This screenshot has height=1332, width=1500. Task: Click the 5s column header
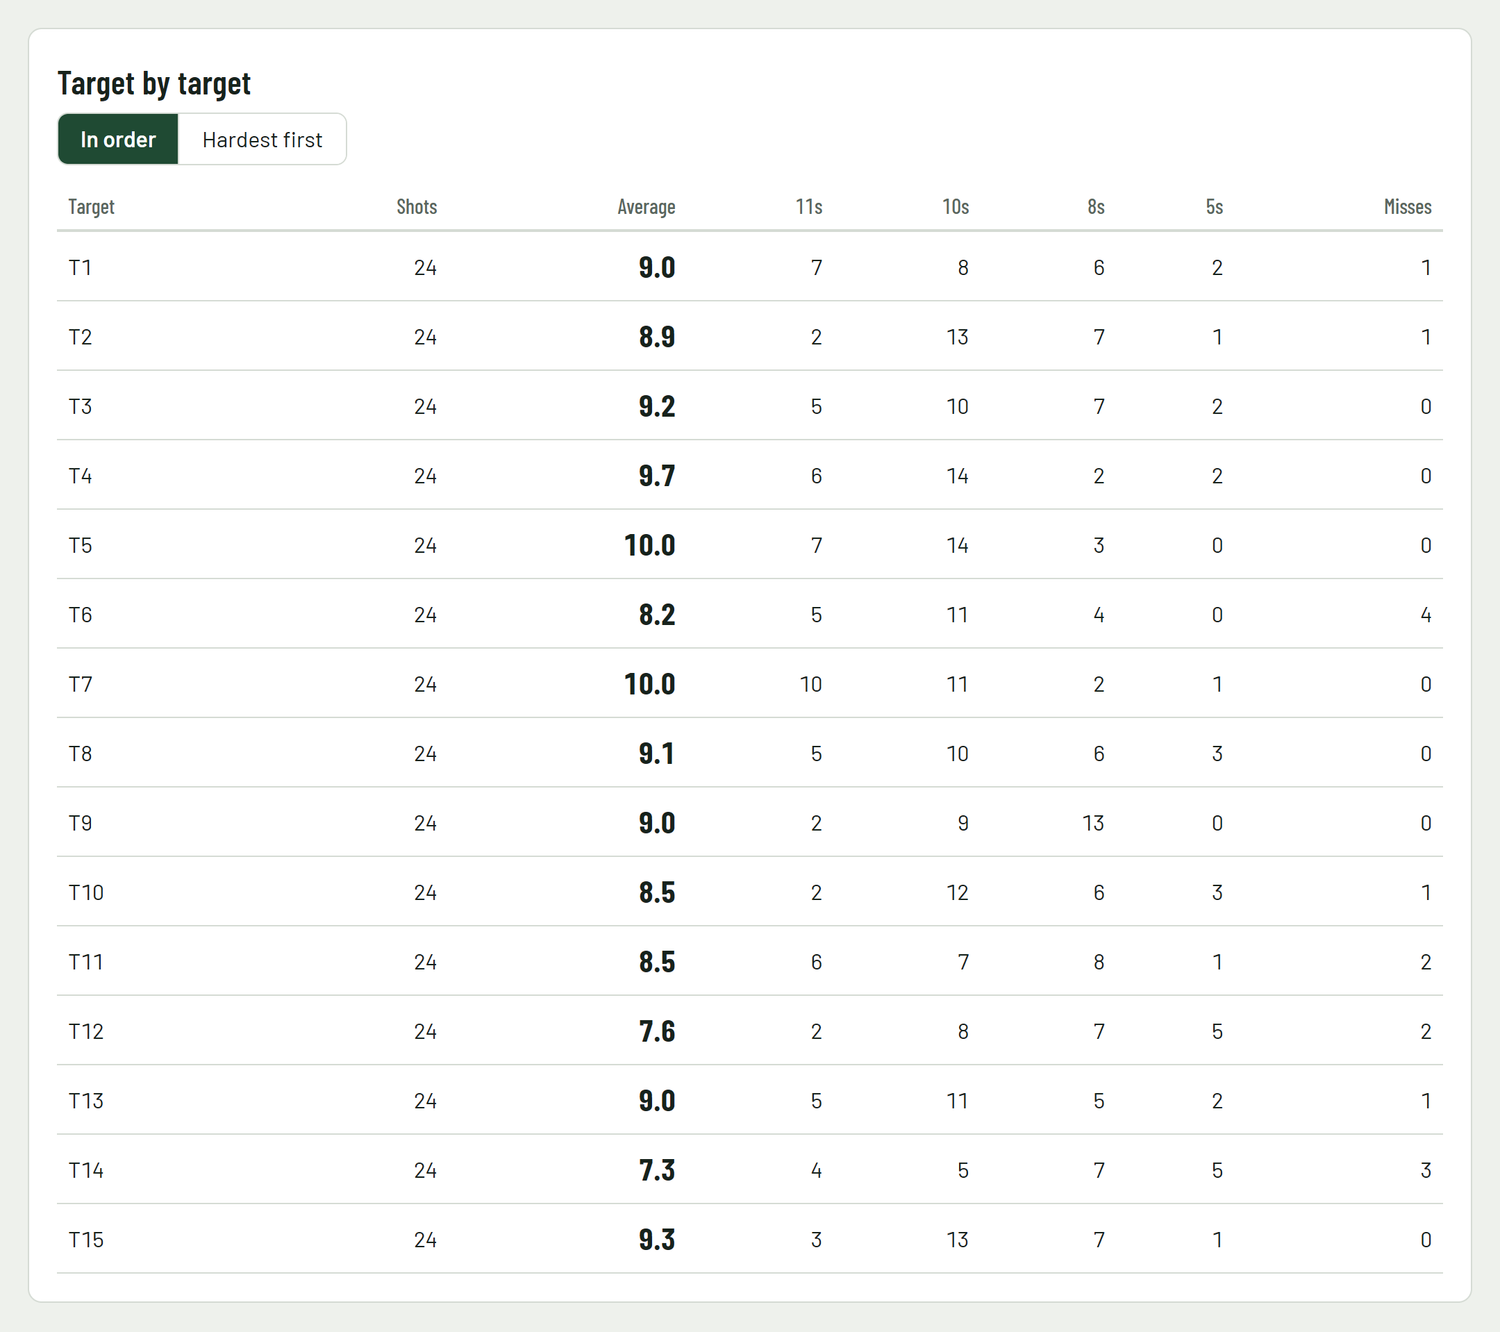click(1214, 207)
